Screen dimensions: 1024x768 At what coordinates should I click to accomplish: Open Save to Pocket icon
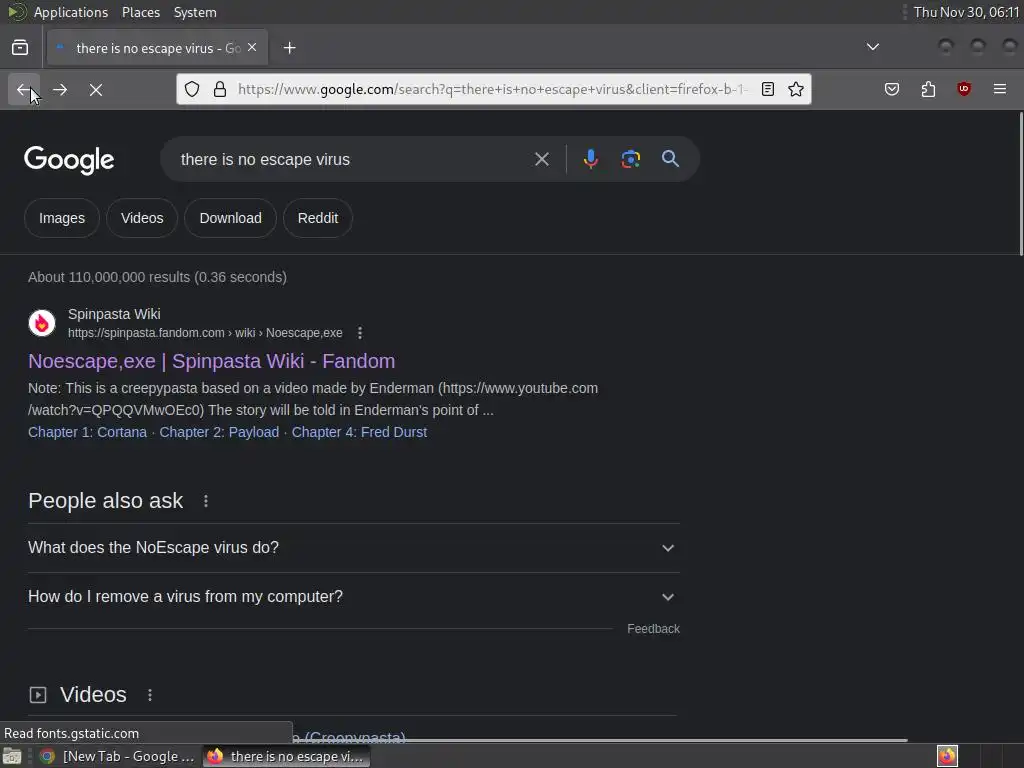point(891,89)
